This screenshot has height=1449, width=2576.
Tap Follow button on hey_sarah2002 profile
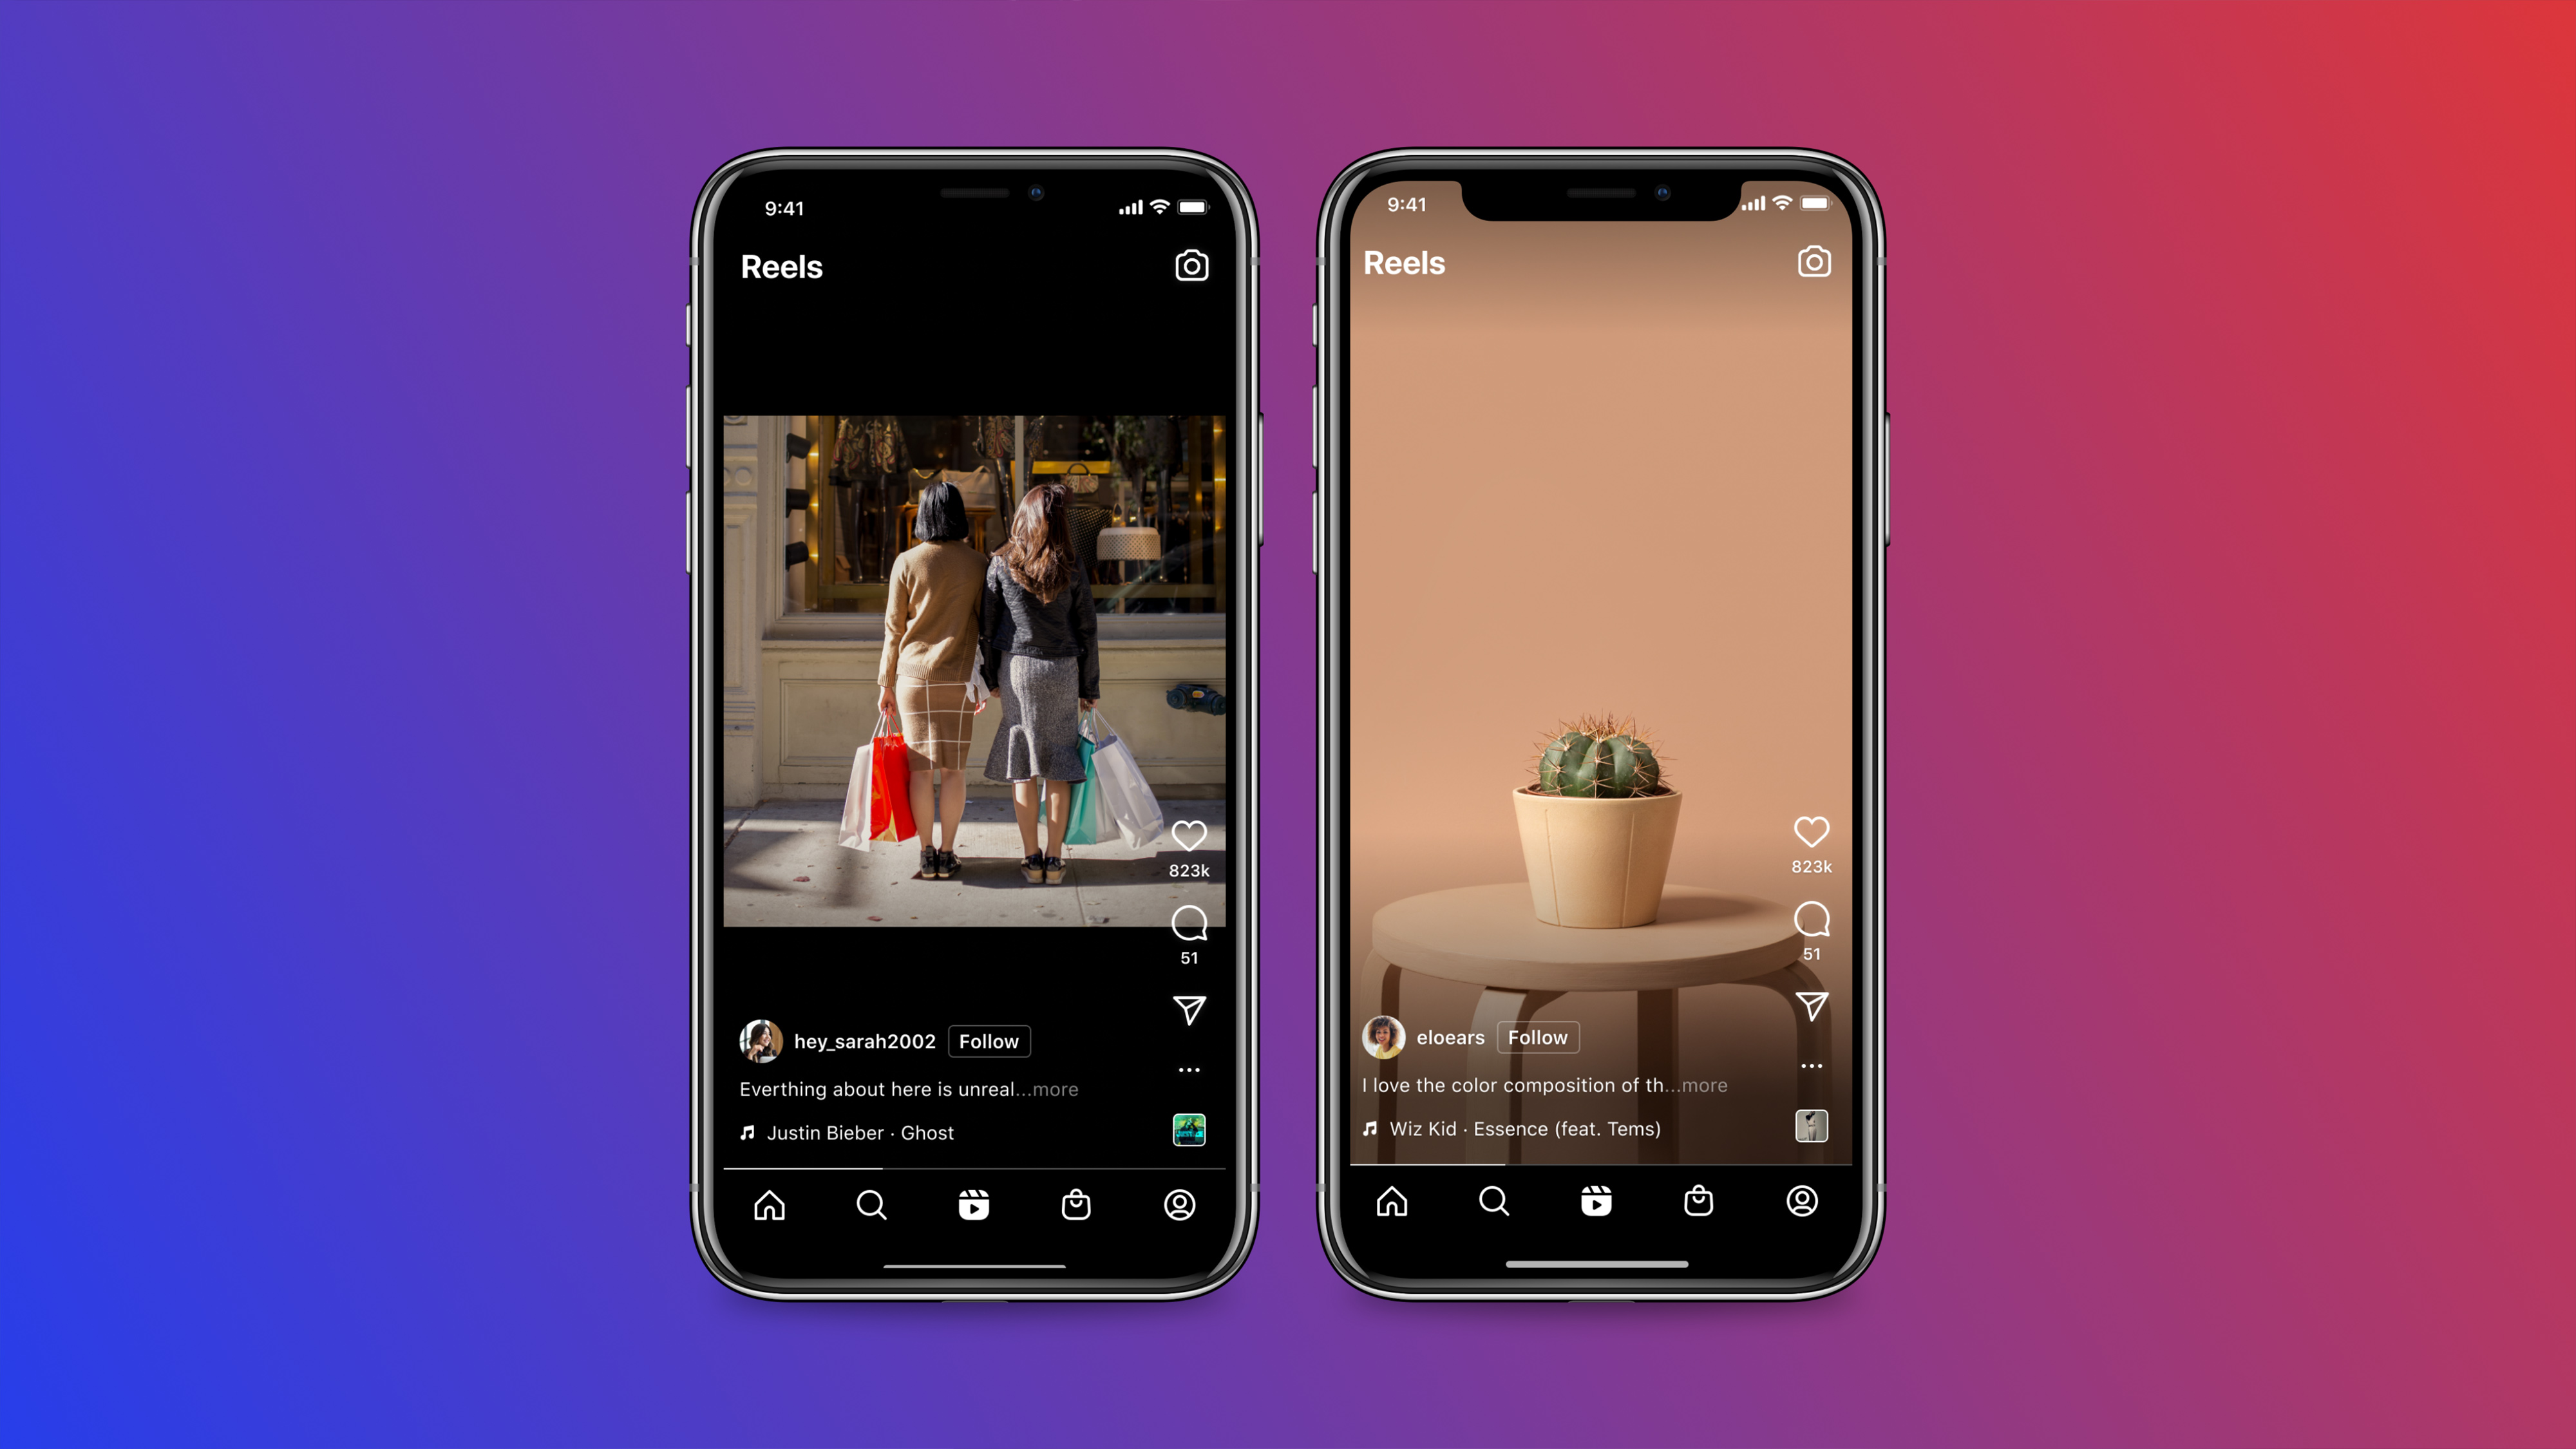985,1040
